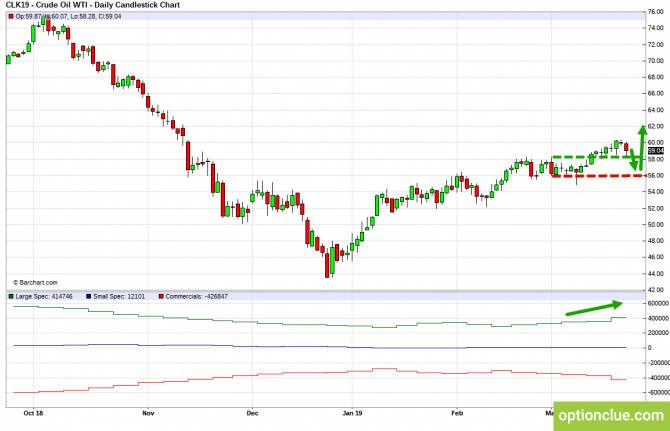
Task: Click the blue Small Spec legend swatch
Action: [88, 296]
